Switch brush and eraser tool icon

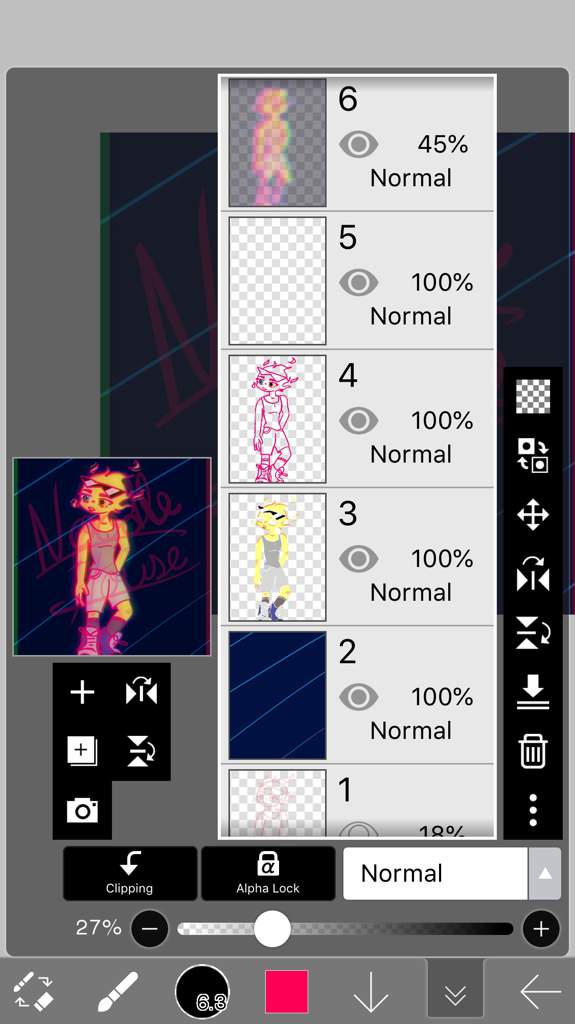coord(33,992)
